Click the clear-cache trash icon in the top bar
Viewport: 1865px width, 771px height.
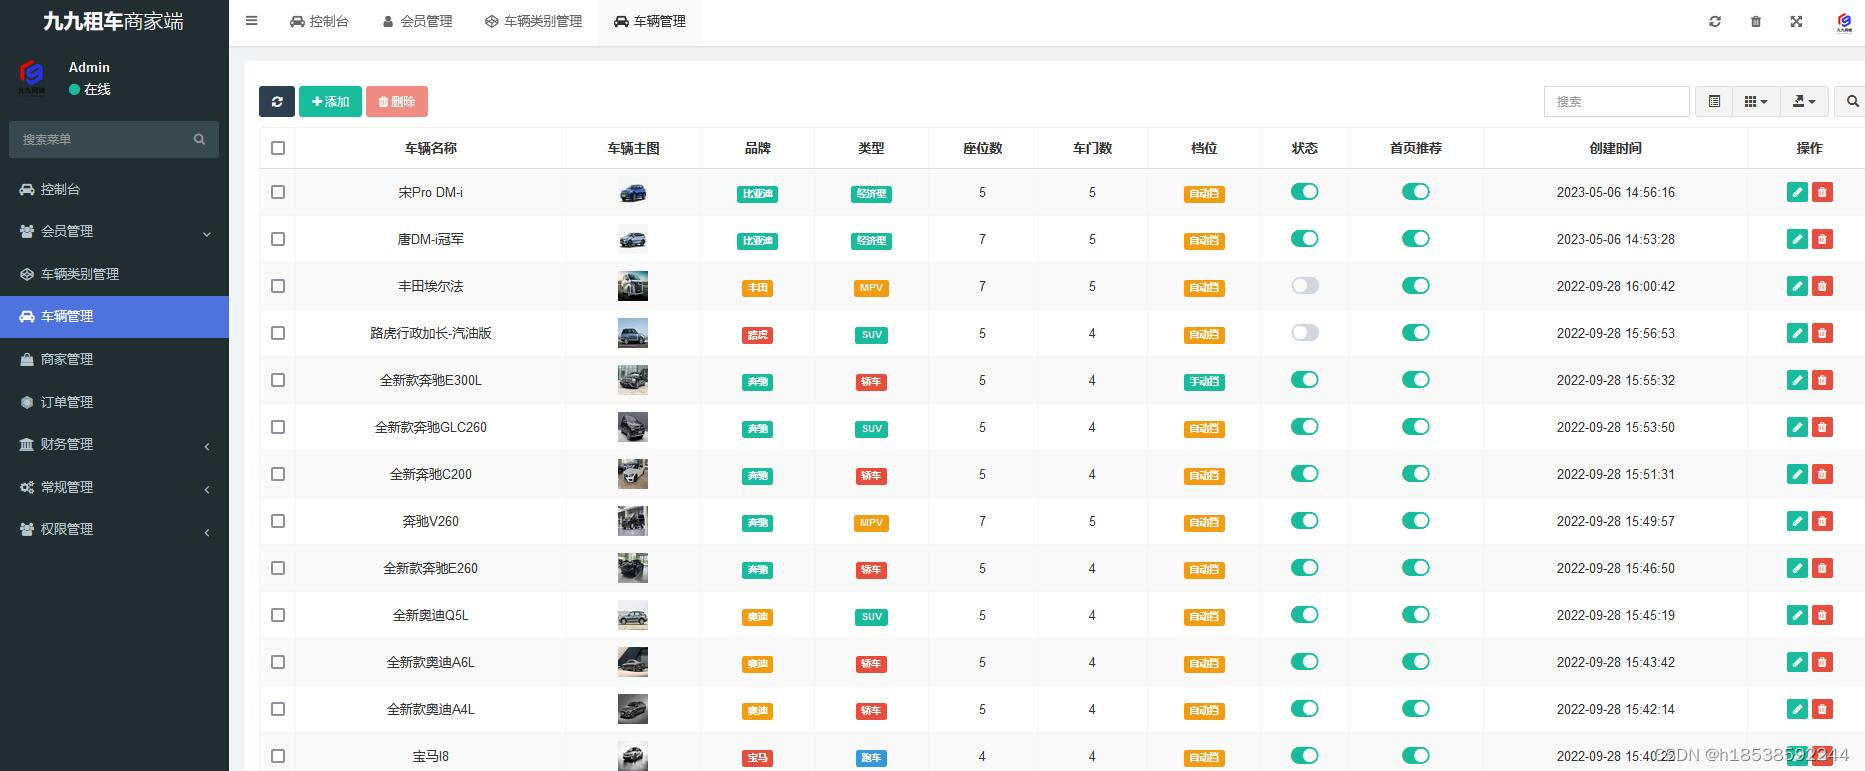tap(1756, 21)
